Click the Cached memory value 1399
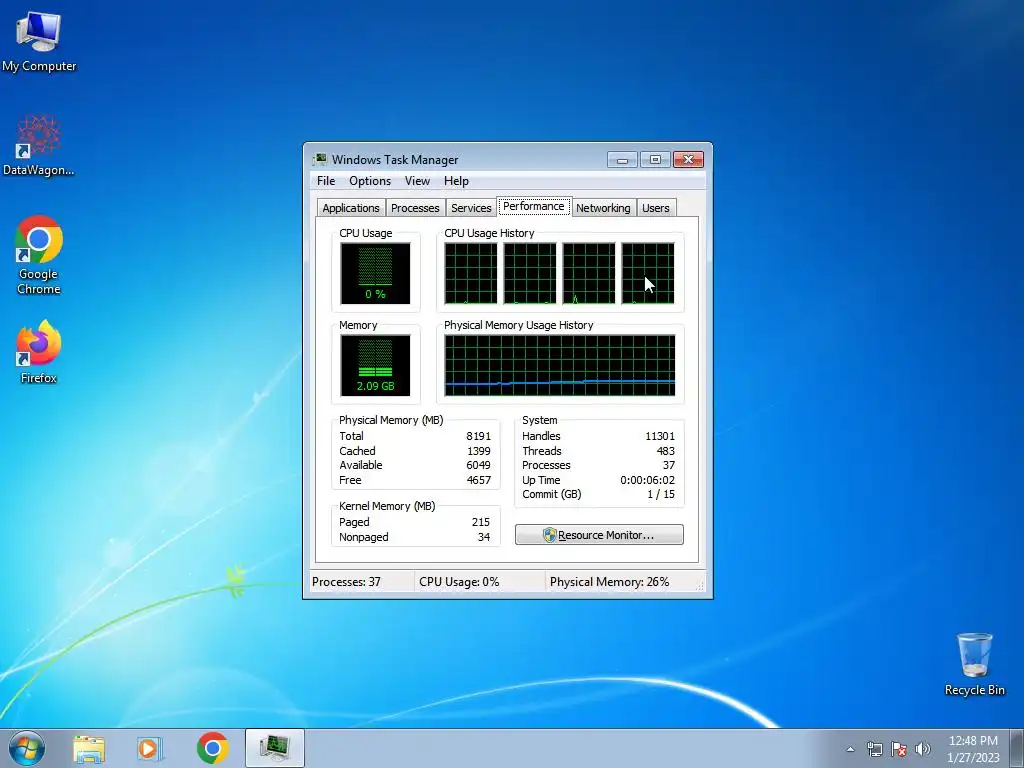This screenshot has width=1024, height=768. coord(478,451)
